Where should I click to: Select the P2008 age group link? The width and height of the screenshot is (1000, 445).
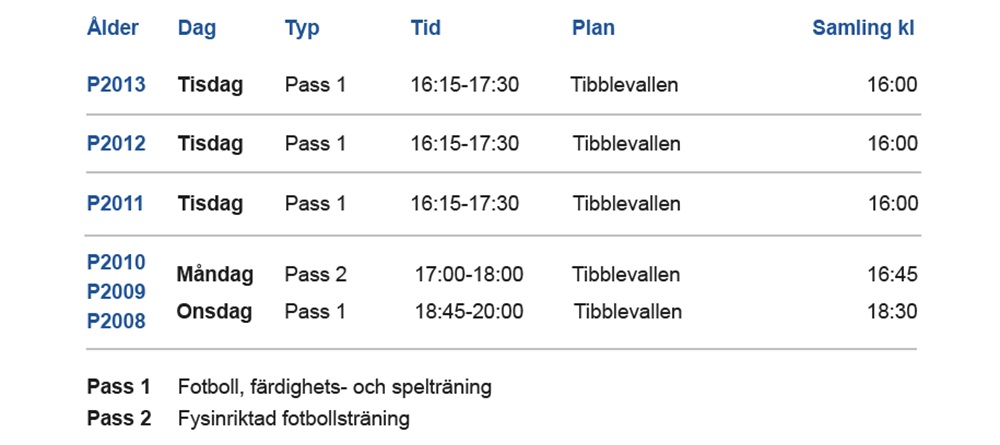pos(116,321)
